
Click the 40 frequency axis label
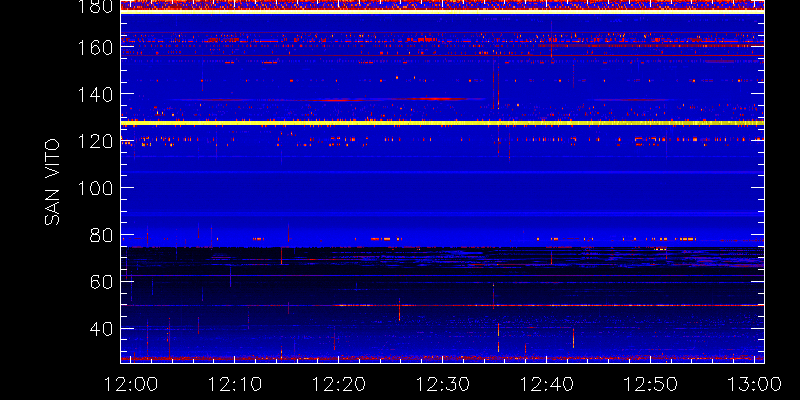101,329
